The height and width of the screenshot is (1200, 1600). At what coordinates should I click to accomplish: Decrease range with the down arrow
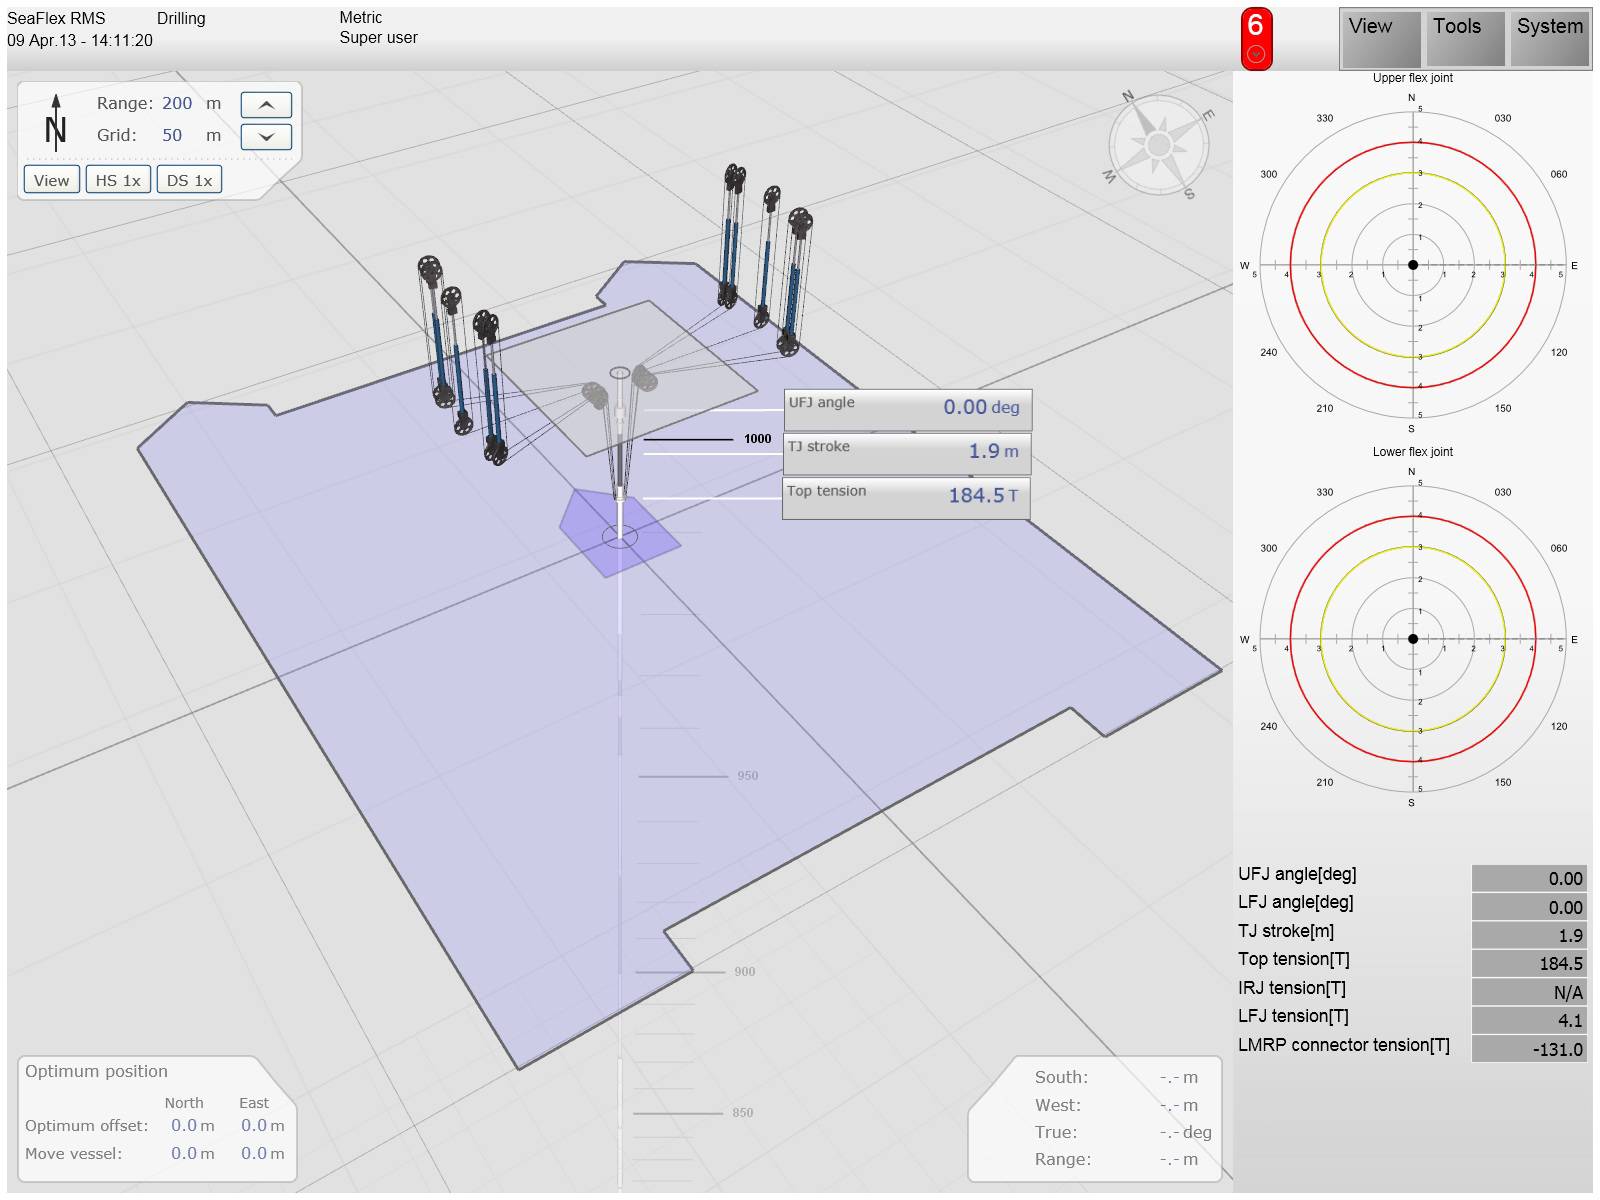pyautogui.click(x=266, y=137)
